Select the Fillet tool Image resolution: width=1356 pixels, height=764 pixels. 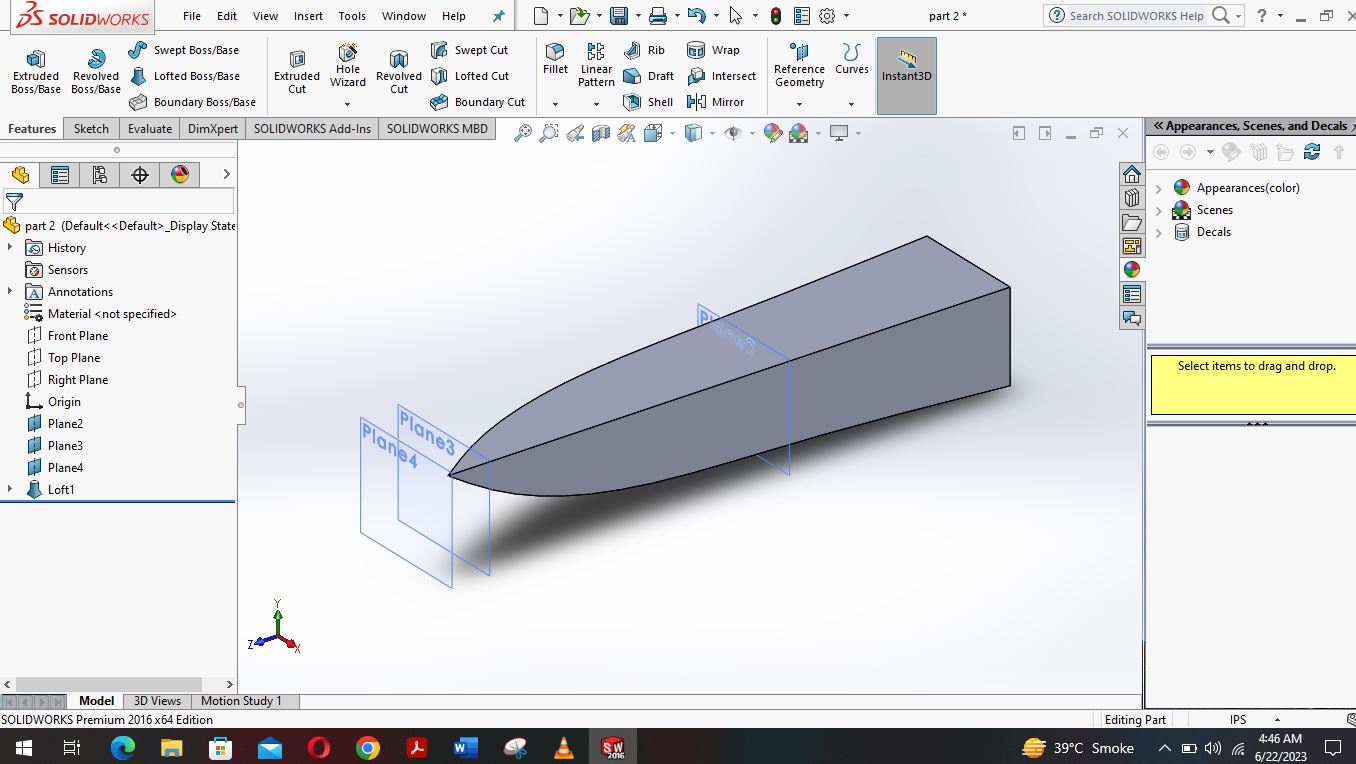[x=555, y=59]
